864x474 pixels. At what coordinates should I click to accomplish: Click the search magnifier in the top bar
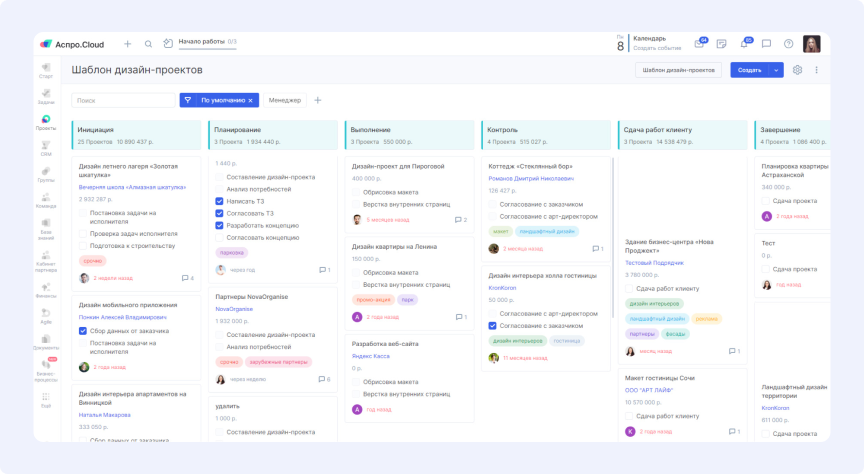(x=148, y=44)
